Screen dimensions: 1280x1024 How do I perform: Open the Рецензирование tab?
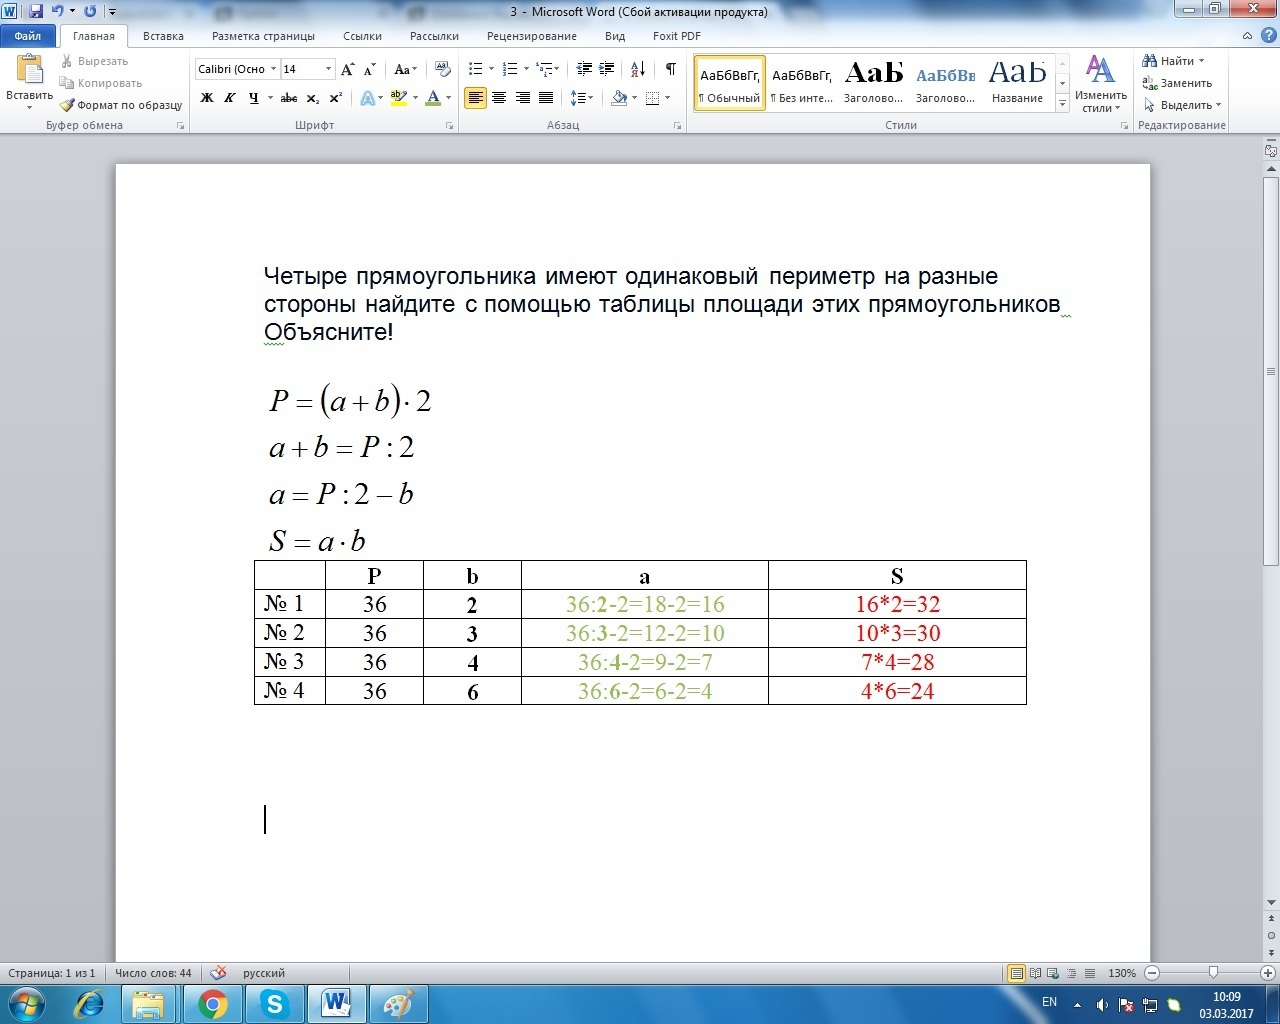coord(531,36)
